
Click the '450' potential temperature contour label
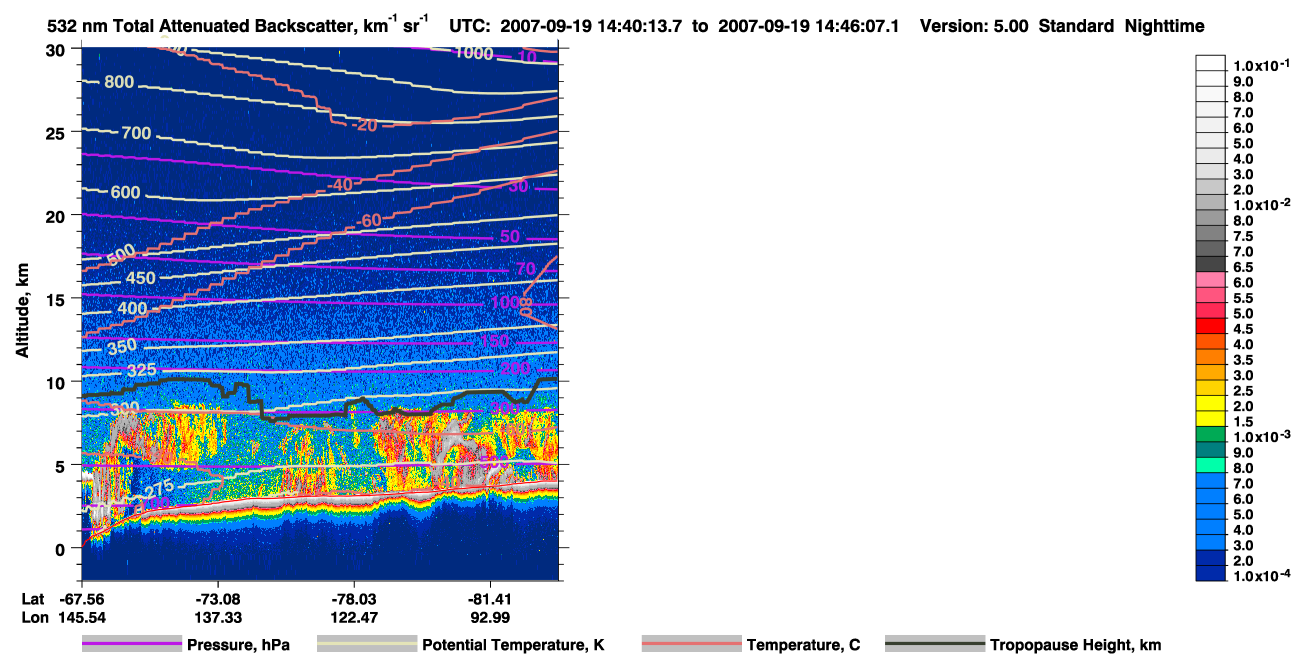tap(140, 278)
